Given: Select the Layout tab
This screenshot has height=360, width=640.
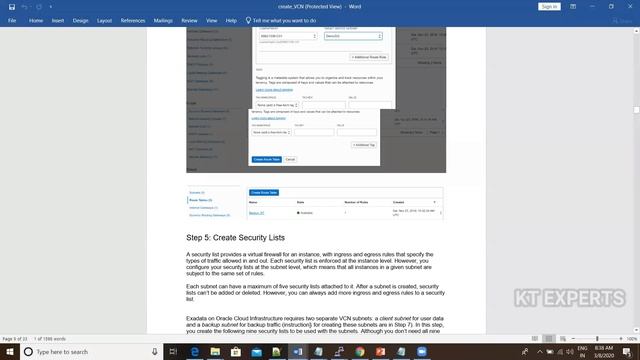Looking at the screenshot, I should 104,20.
